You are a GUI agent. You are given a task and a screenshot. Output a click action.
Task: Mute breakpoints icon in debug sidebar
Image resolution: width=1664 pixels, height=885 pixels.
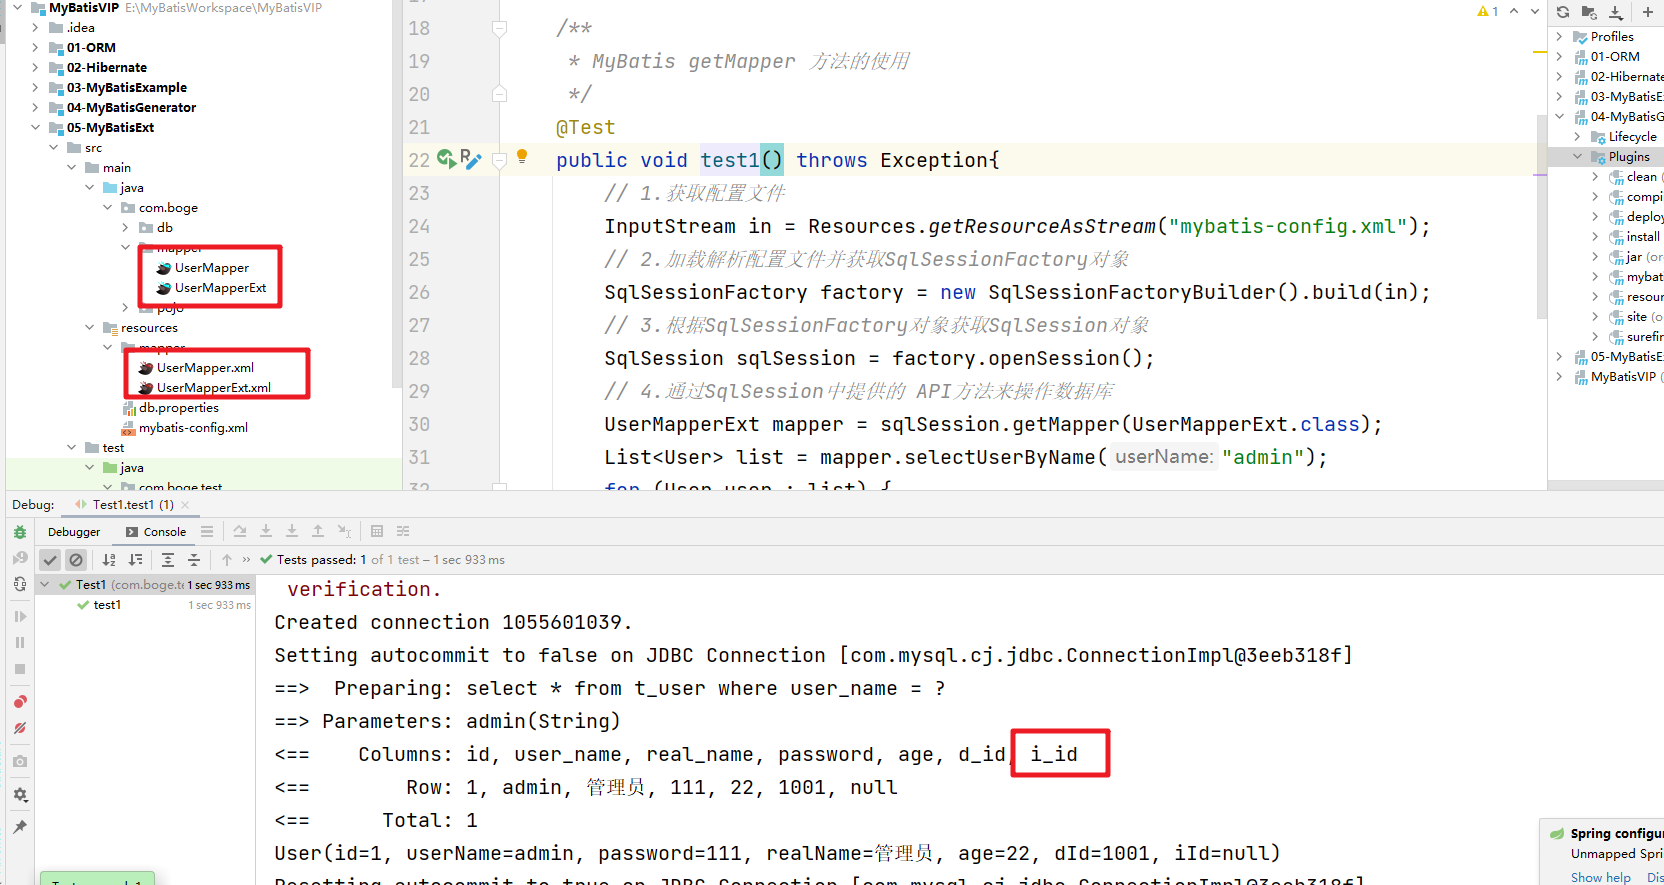click(x=20, y=728)
